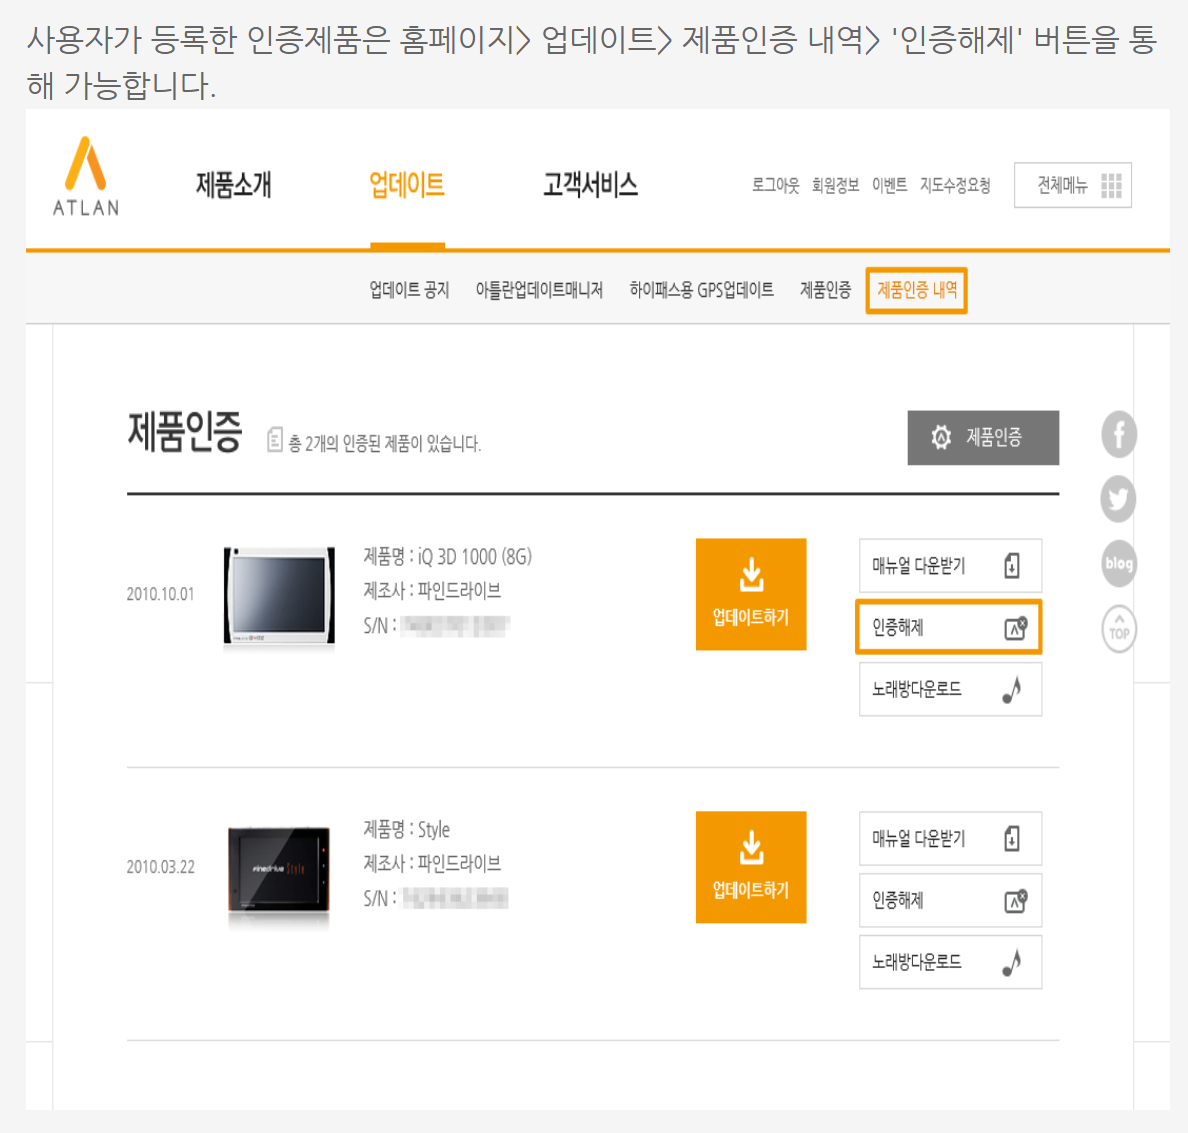
Task: Open 노래방다운로드 for iQ 3D 1000
Action: tap(949, 690)
